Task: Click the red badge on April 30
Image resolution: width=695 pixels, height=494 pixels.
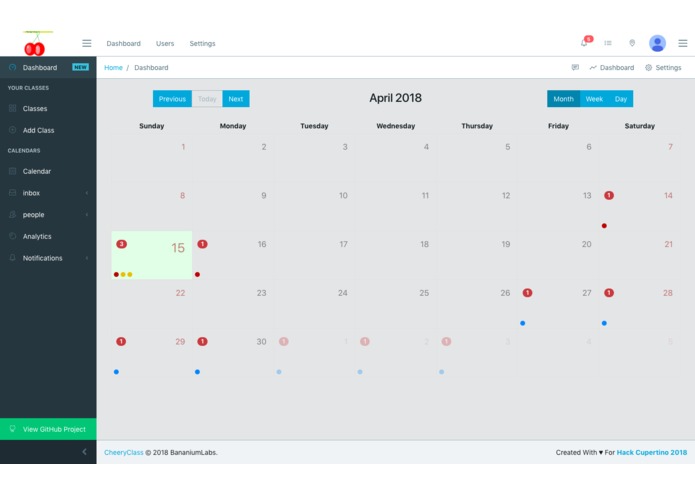Action: tap(203, 342)
